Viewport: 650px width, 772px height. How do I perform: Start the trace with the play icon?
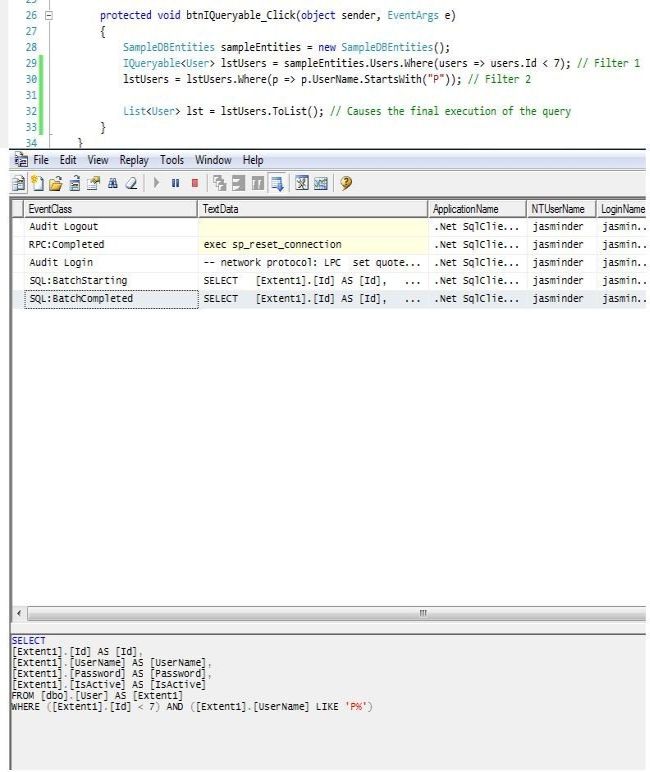[156, 183]
